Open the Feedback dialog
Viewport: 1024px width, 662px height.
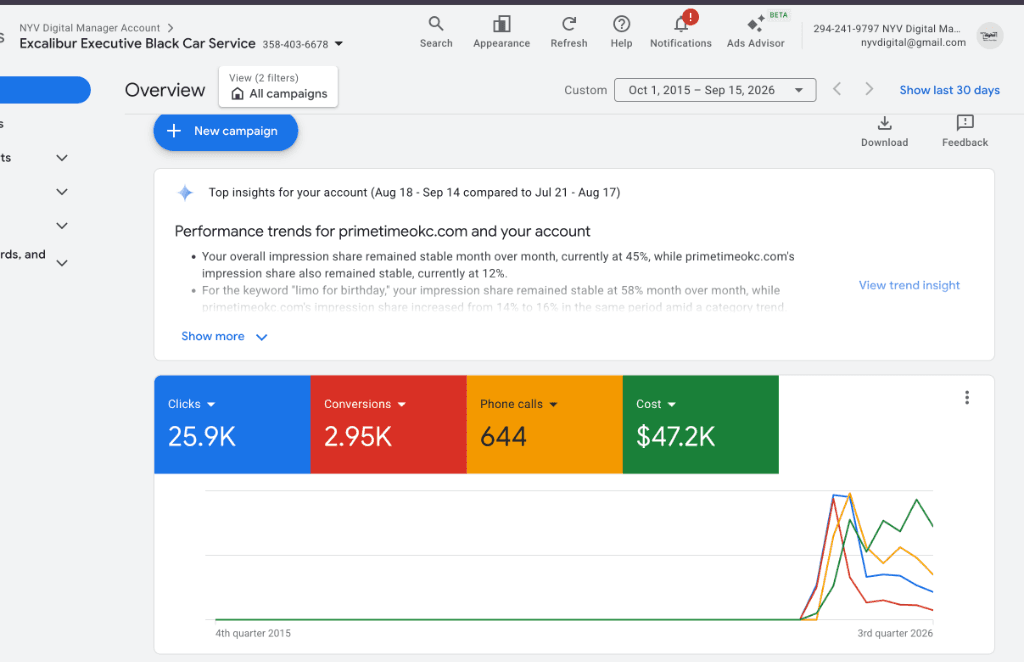(965, 131)
